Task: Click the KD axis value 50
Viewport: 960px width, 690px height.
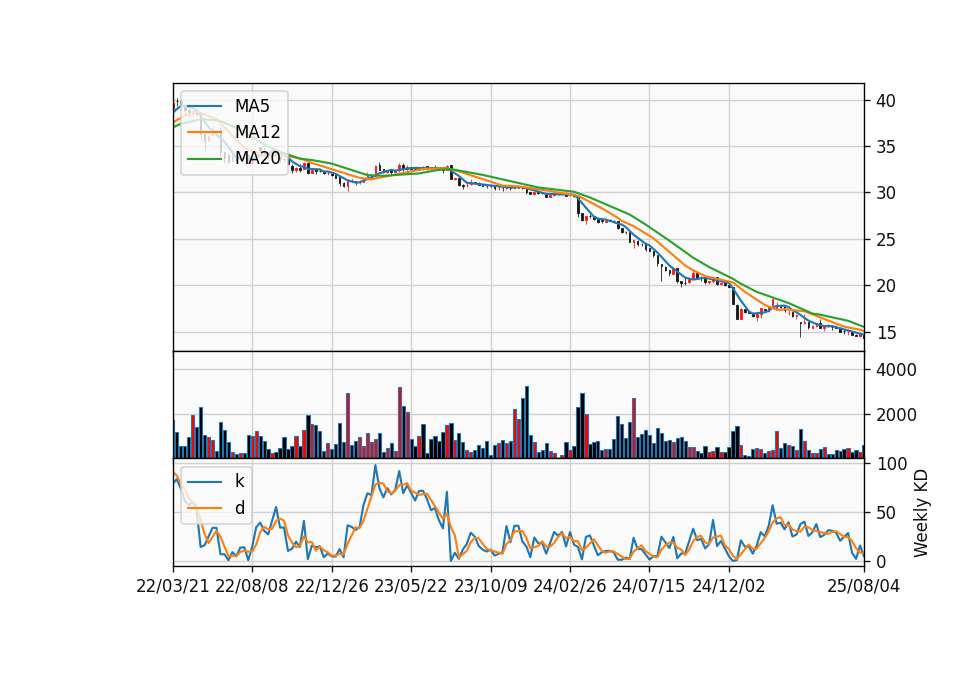Action: pyautogui.click(x=886, y=513)
